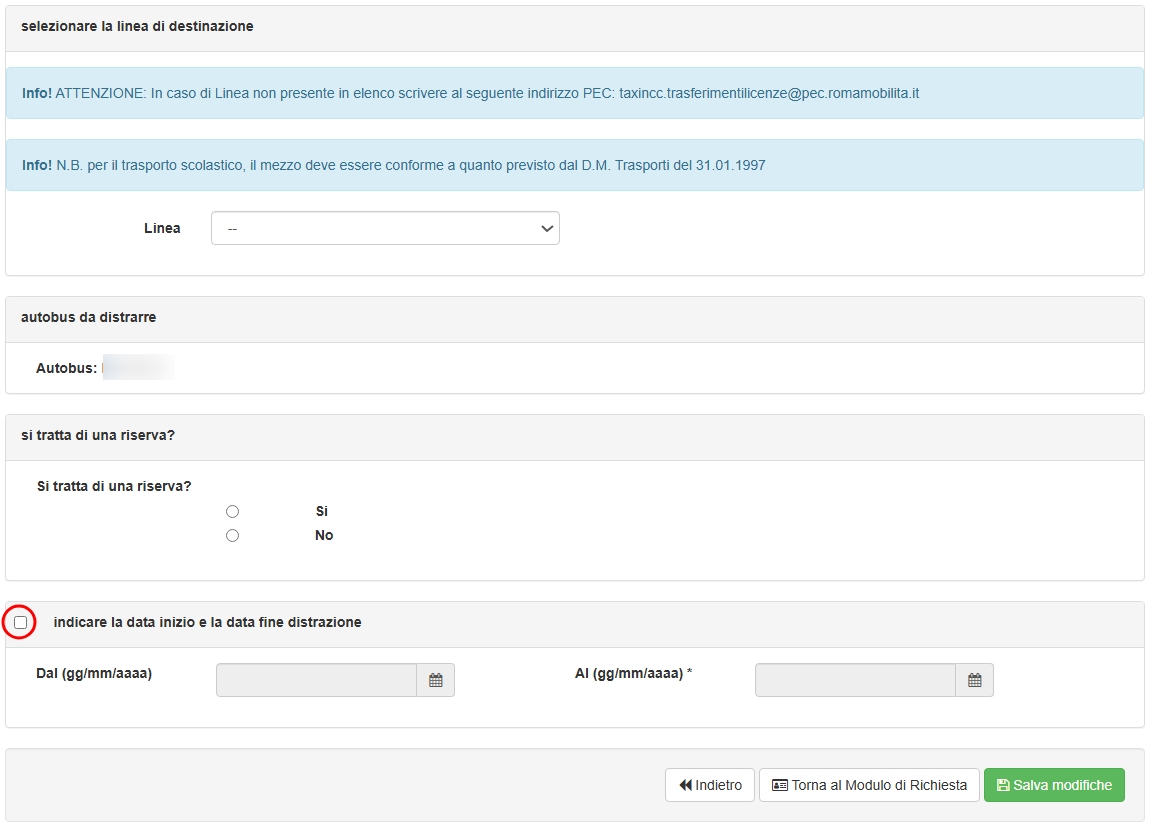Go back with the Indietro button
1157x830 pixels.
click(x=710, y=785)
